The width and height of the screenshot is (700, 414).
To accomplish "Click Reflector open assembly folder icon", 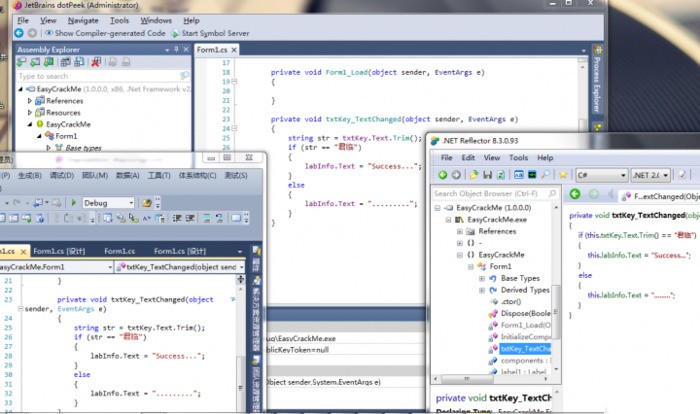I will pyautogui.click(x=474, y=175).
